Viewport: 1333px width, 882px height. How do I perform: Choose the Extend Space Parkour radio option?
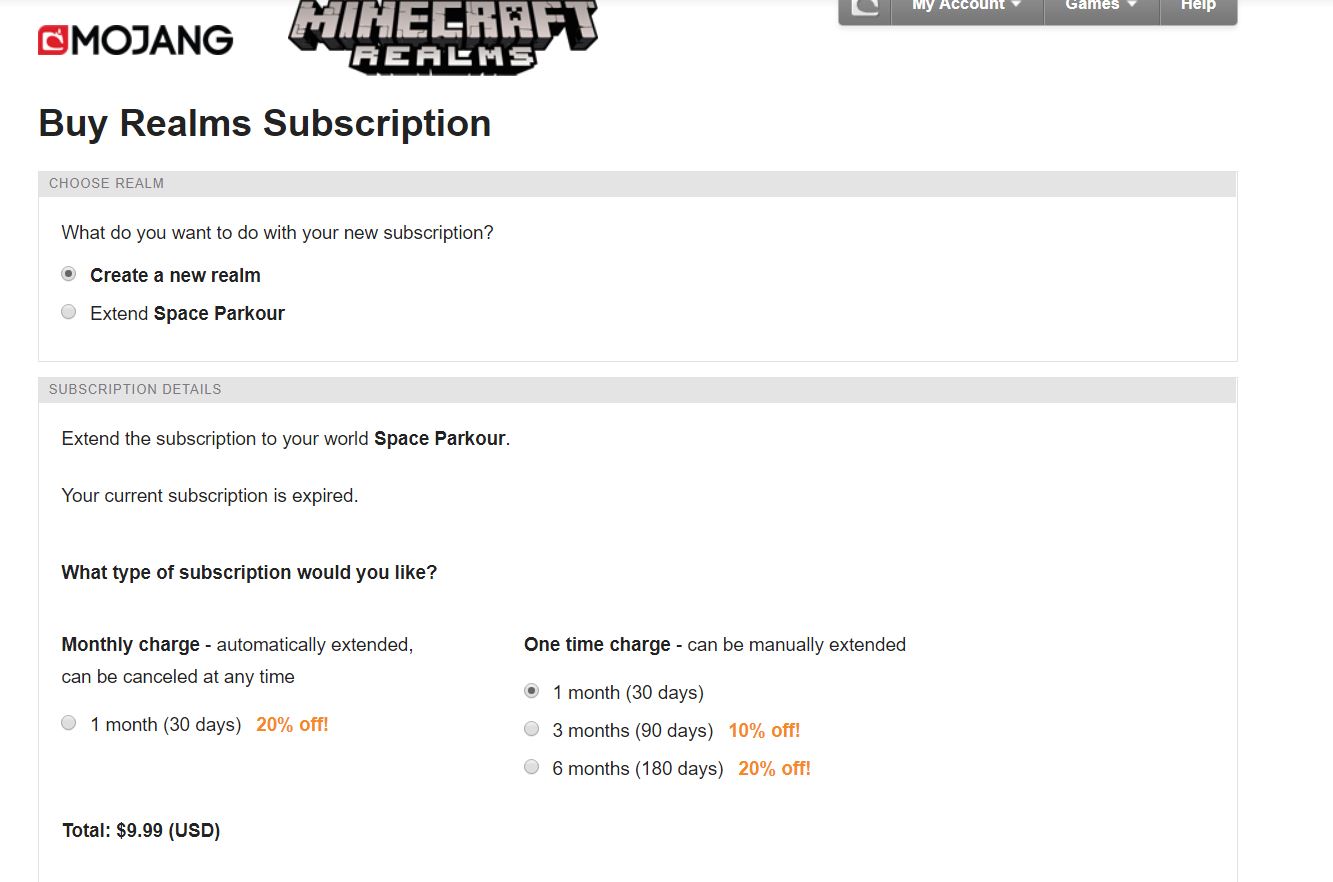68,312
